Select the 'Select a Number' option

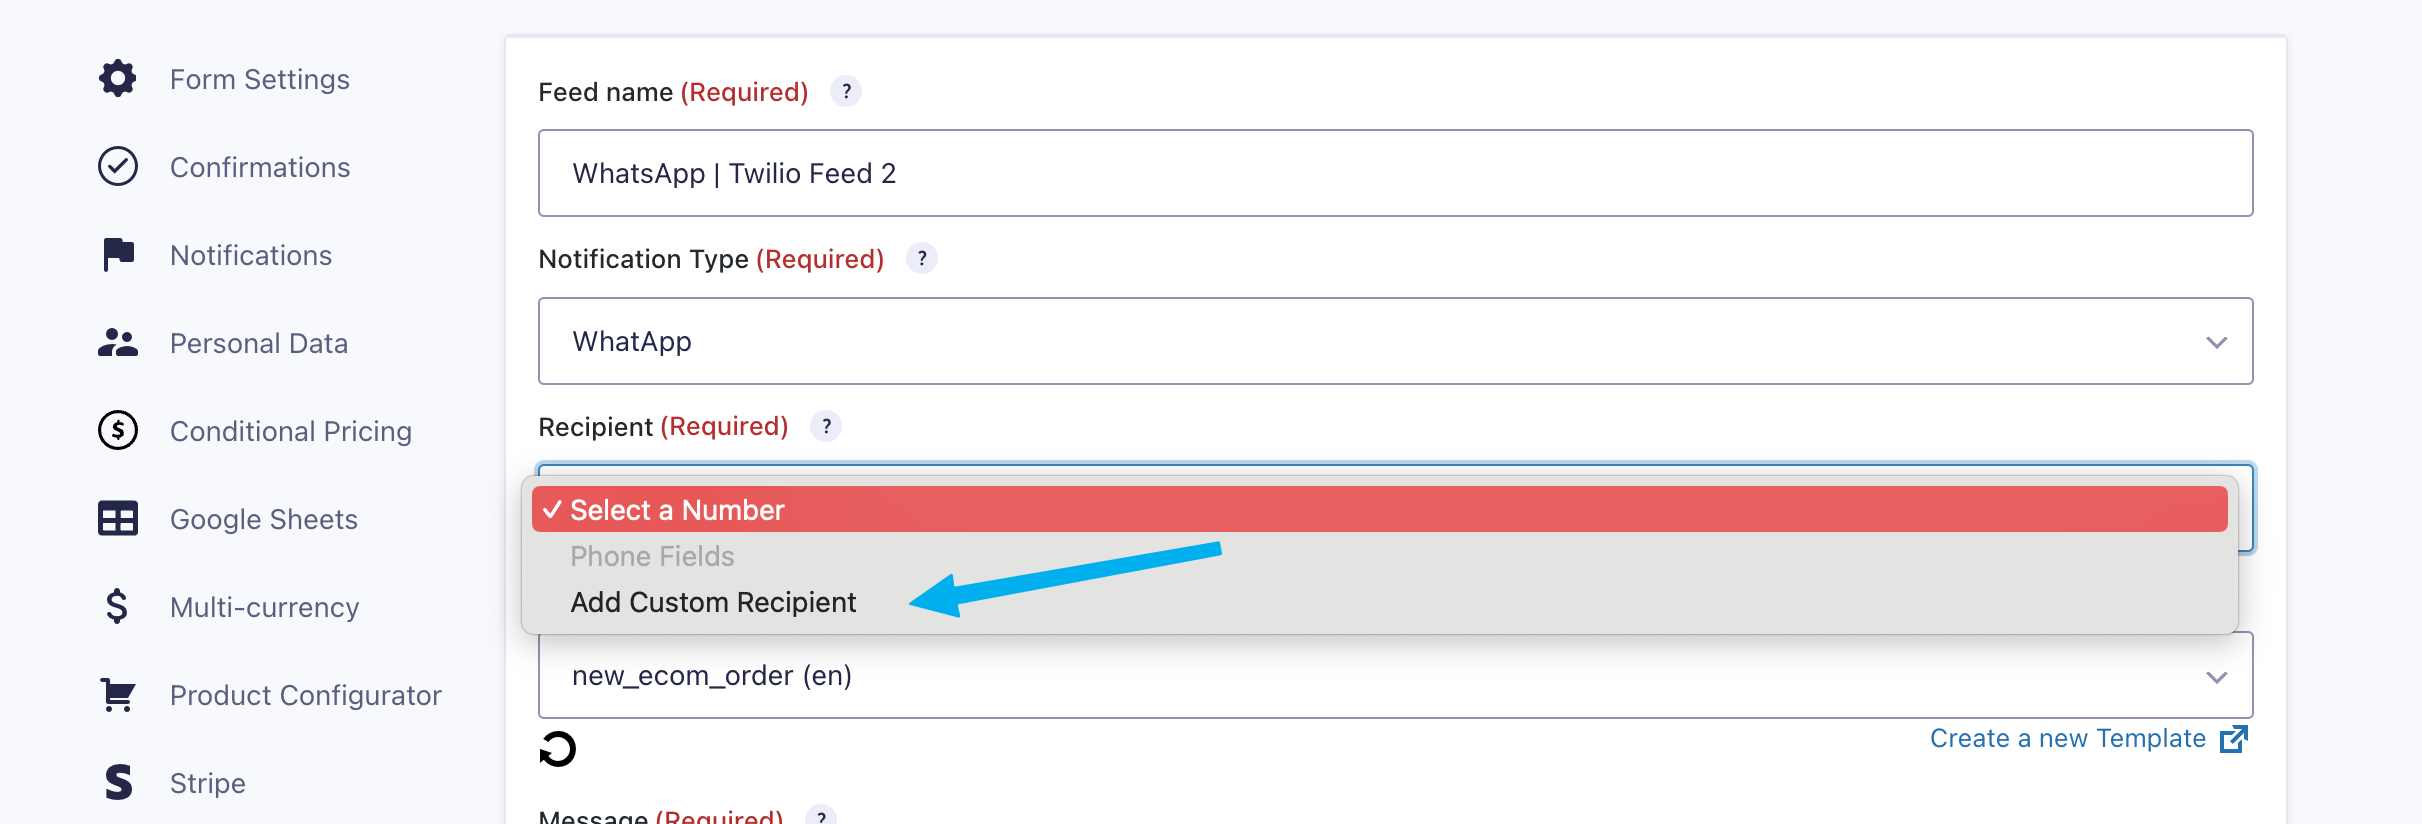click(x=677, y=510)
